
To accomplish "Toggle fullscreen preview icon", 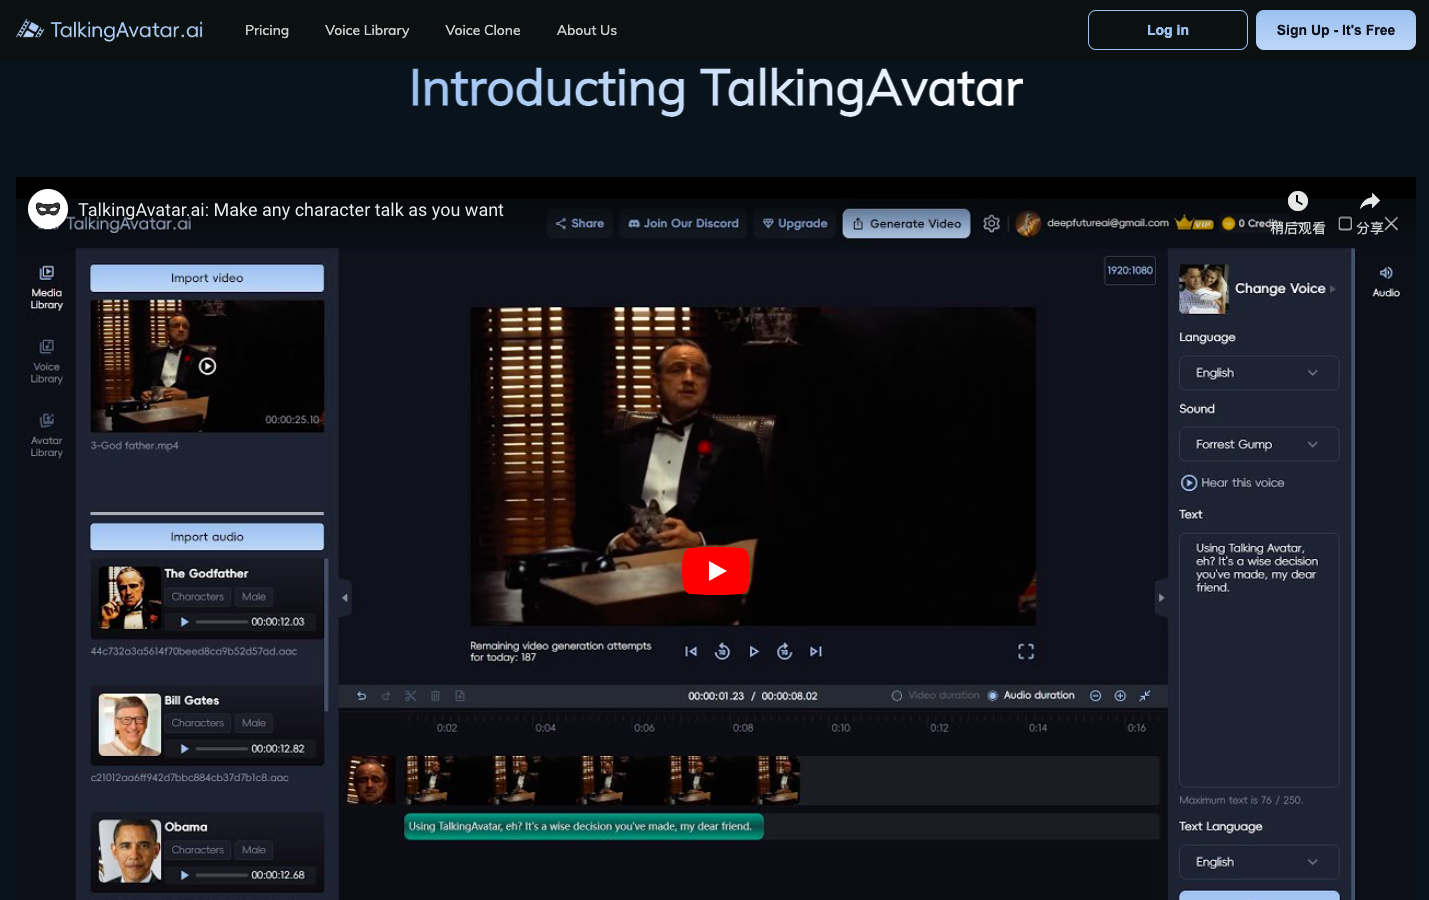I will click(x=1026, y=651).
